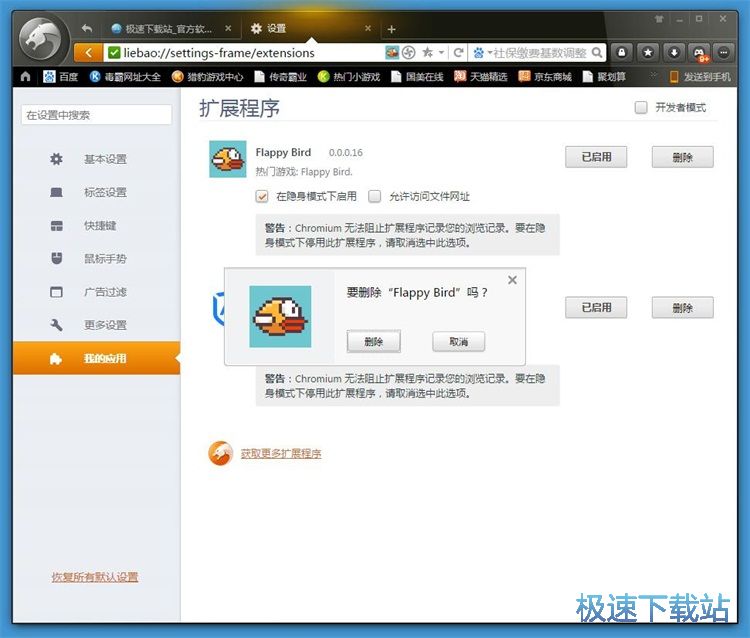Click 删除 button in Flappy Bird row
Screen dimensions: 750x638
[683, 157]
